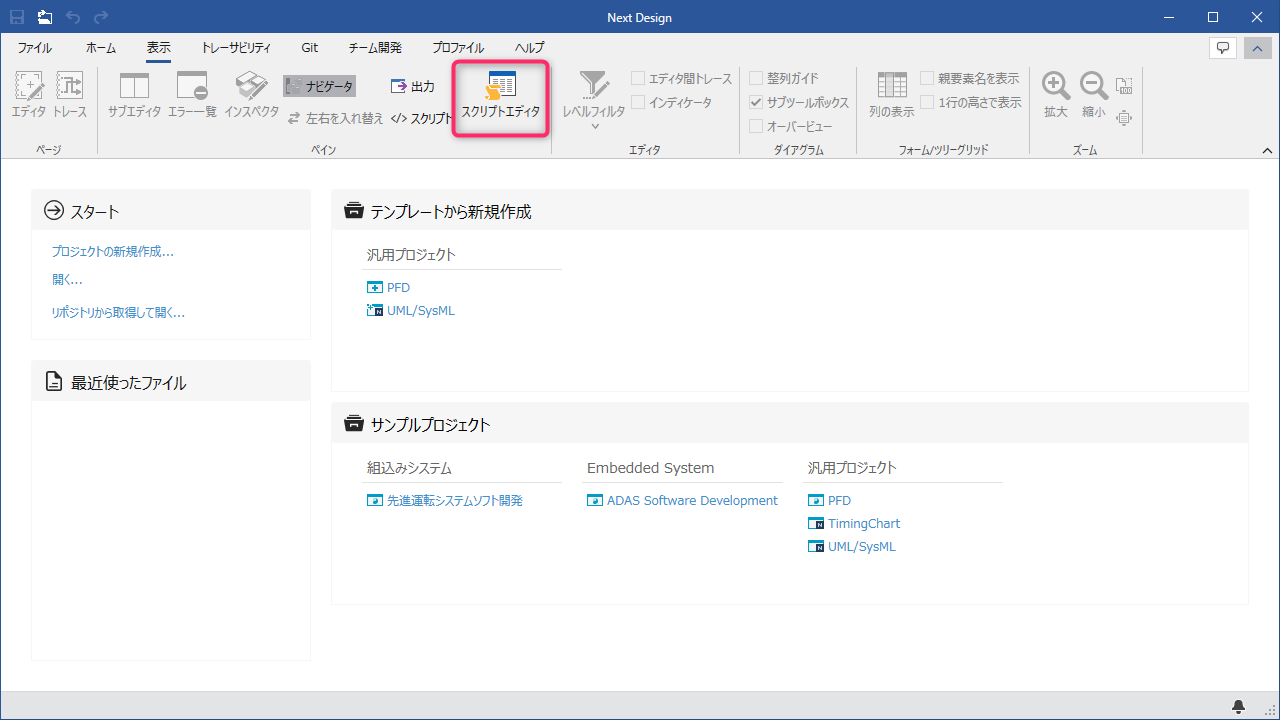Toggle the ナビゲータ pane button
The height and width of the screenshot is (720, 1280).
click(x=319, y=87)
